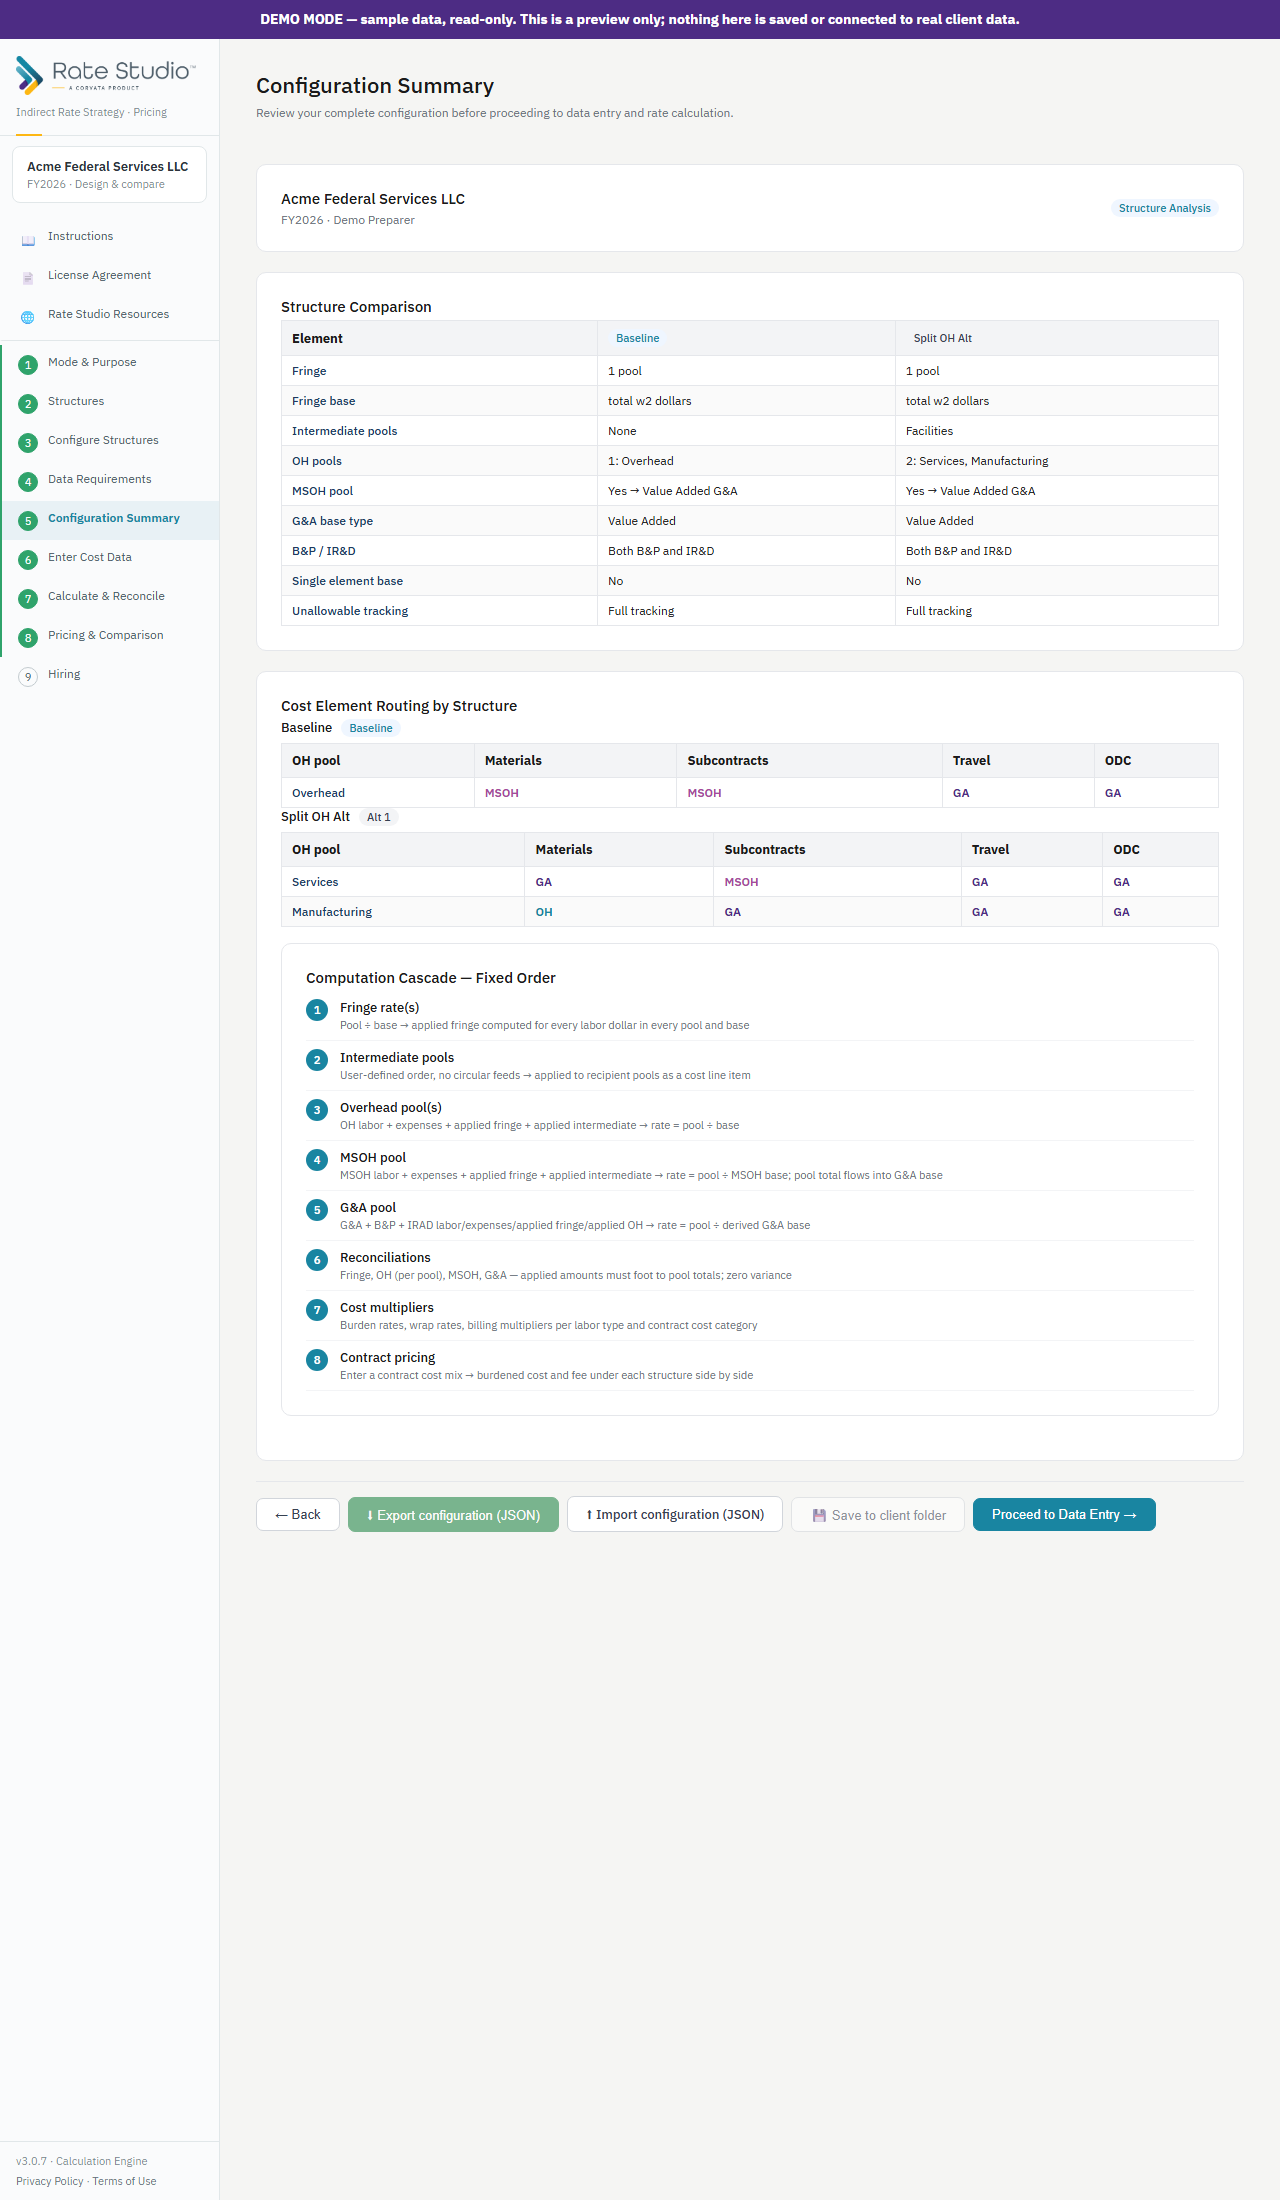Click Save to client folder
The width and height of the screenshot is (1280, 2200).
click(x=878, y=1515)
